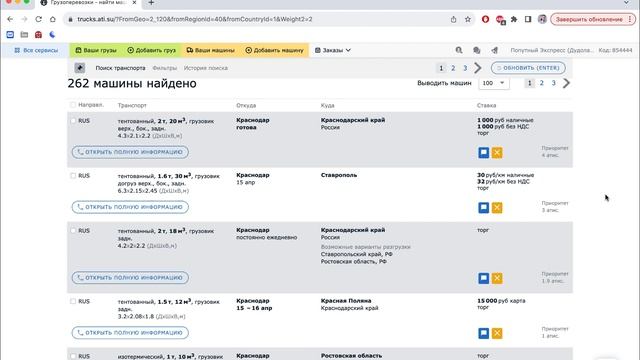Image resolution: width=640 pixels, height=360 pixels.
Task: Tick checkbox for the 2 т, 18 м³ truck
Action: pyautogui.click(x=73, y=231)
